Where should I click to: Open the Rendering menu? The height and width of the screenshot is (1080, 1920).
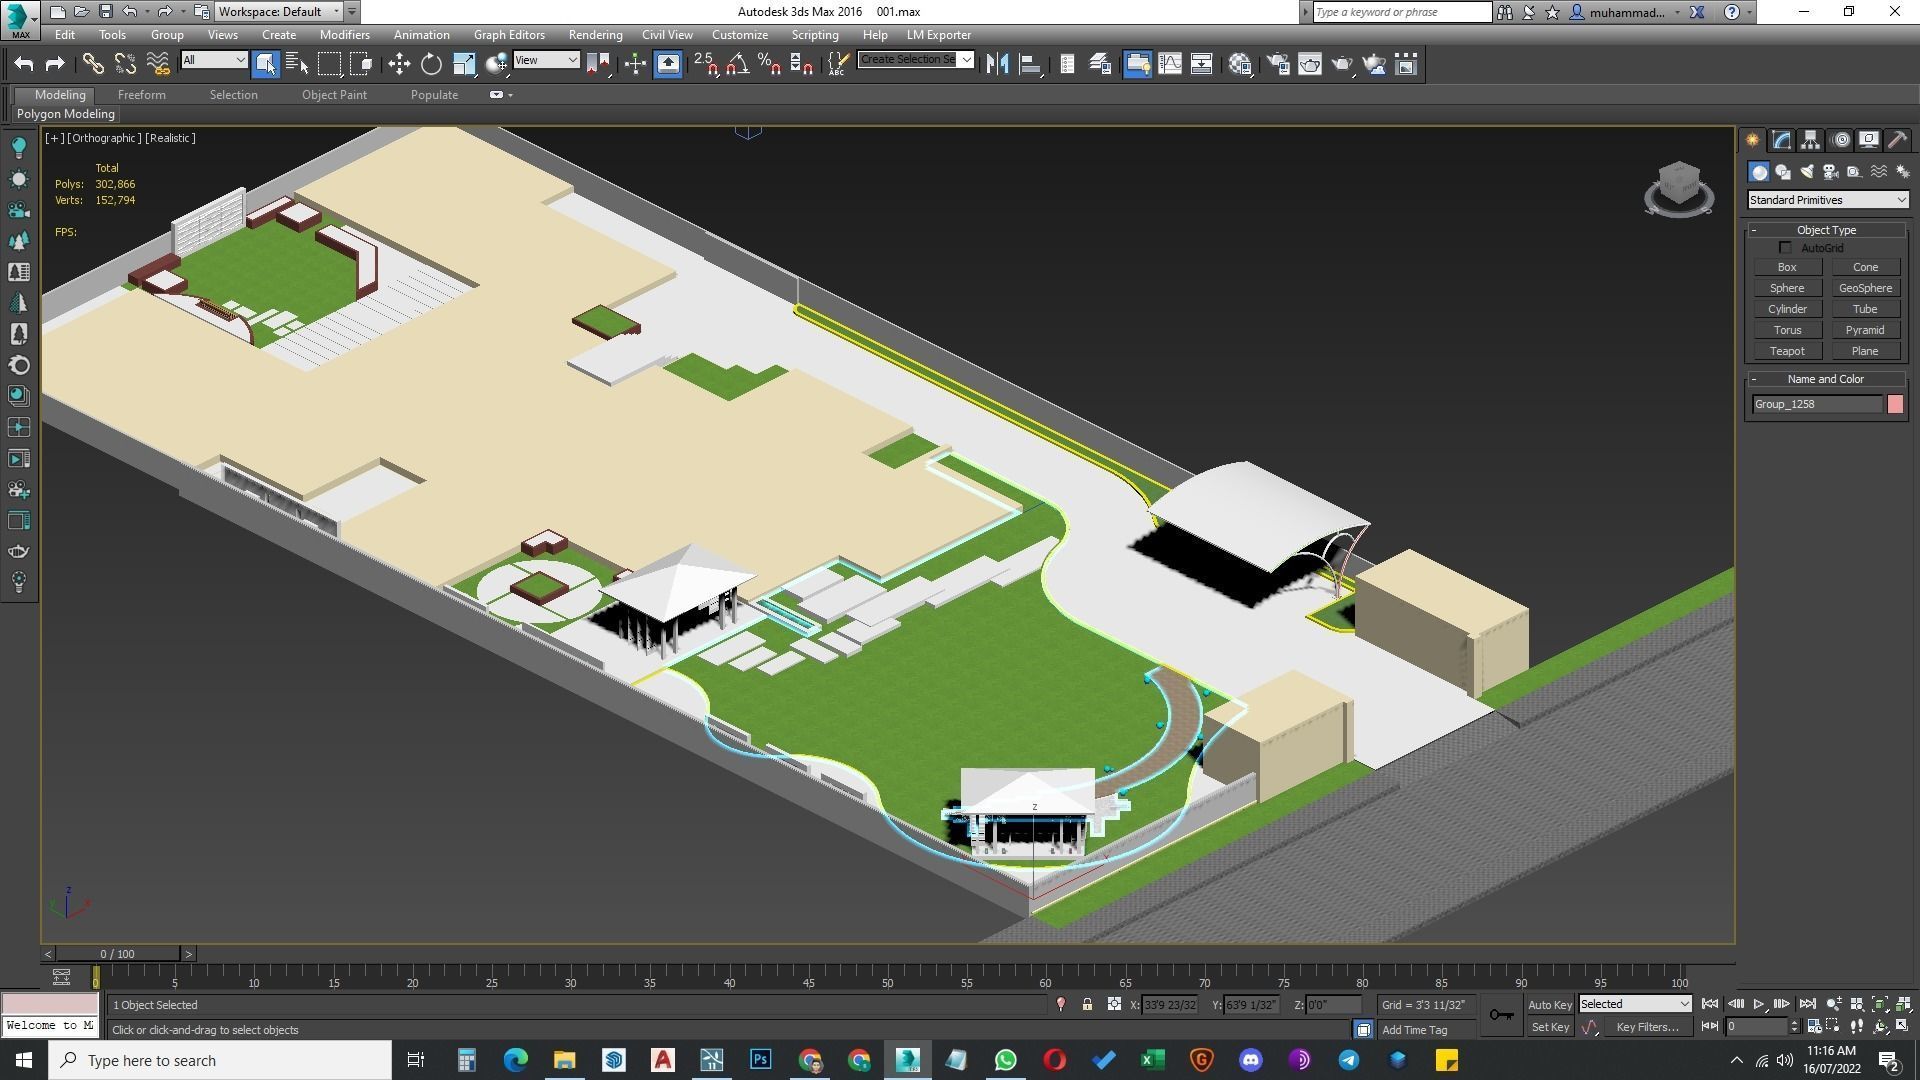[x=595, y=35]
